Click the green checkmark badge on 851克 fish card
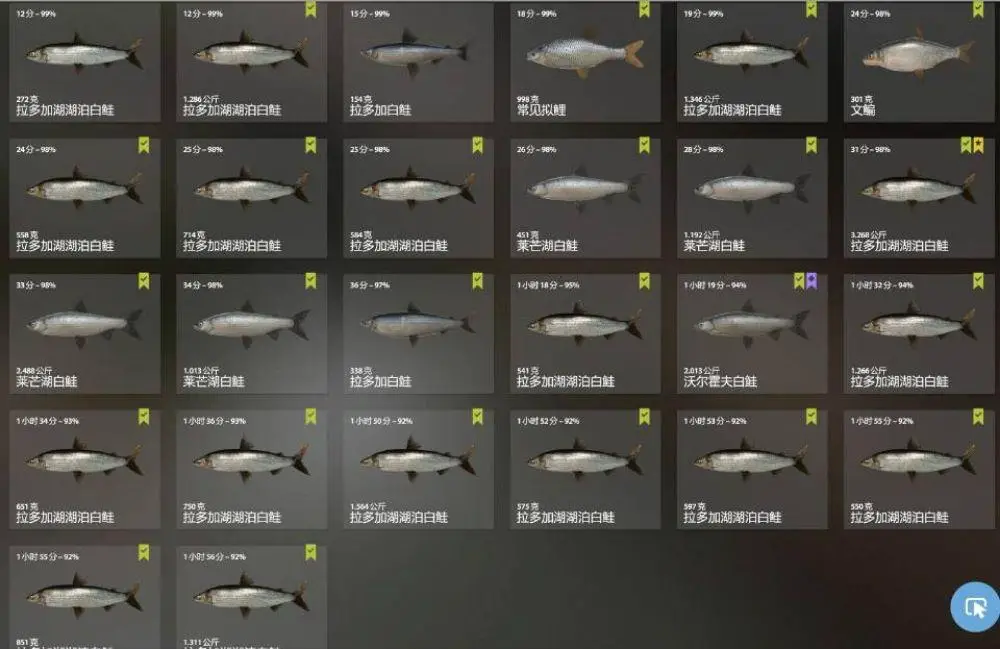Screen dimensions: 1000x649 pyautogui.click(x=143, y=553)
